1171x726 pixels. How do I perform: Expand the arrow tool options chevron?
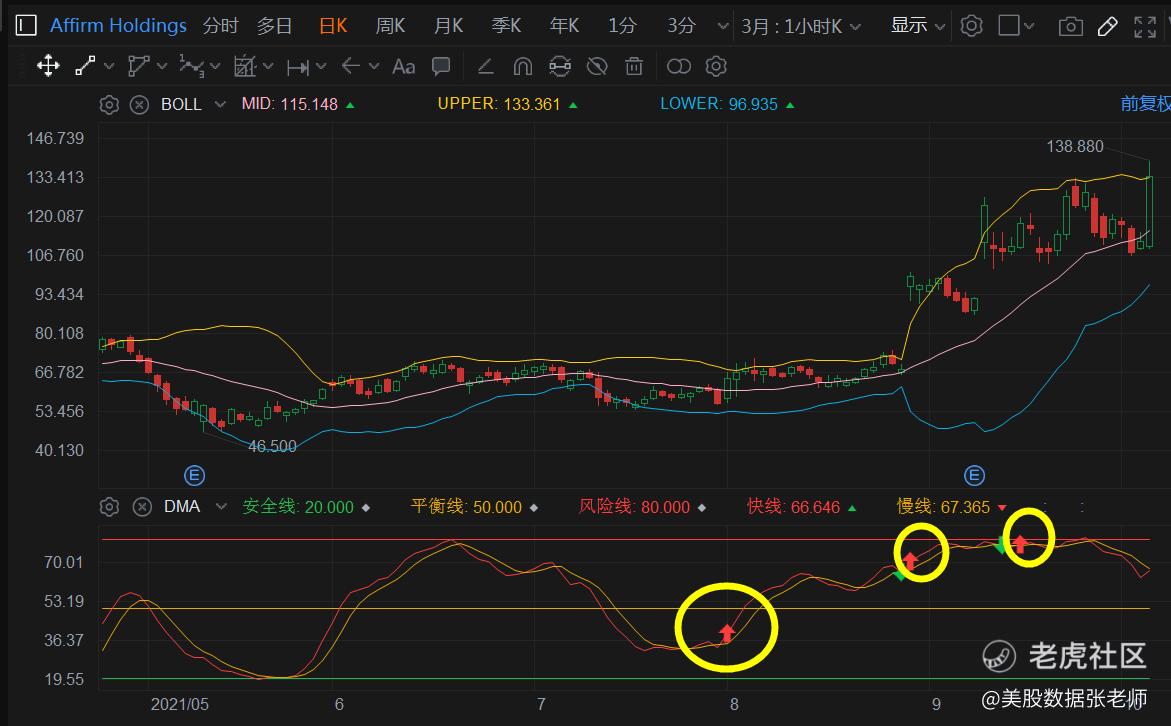coord(374,66)
